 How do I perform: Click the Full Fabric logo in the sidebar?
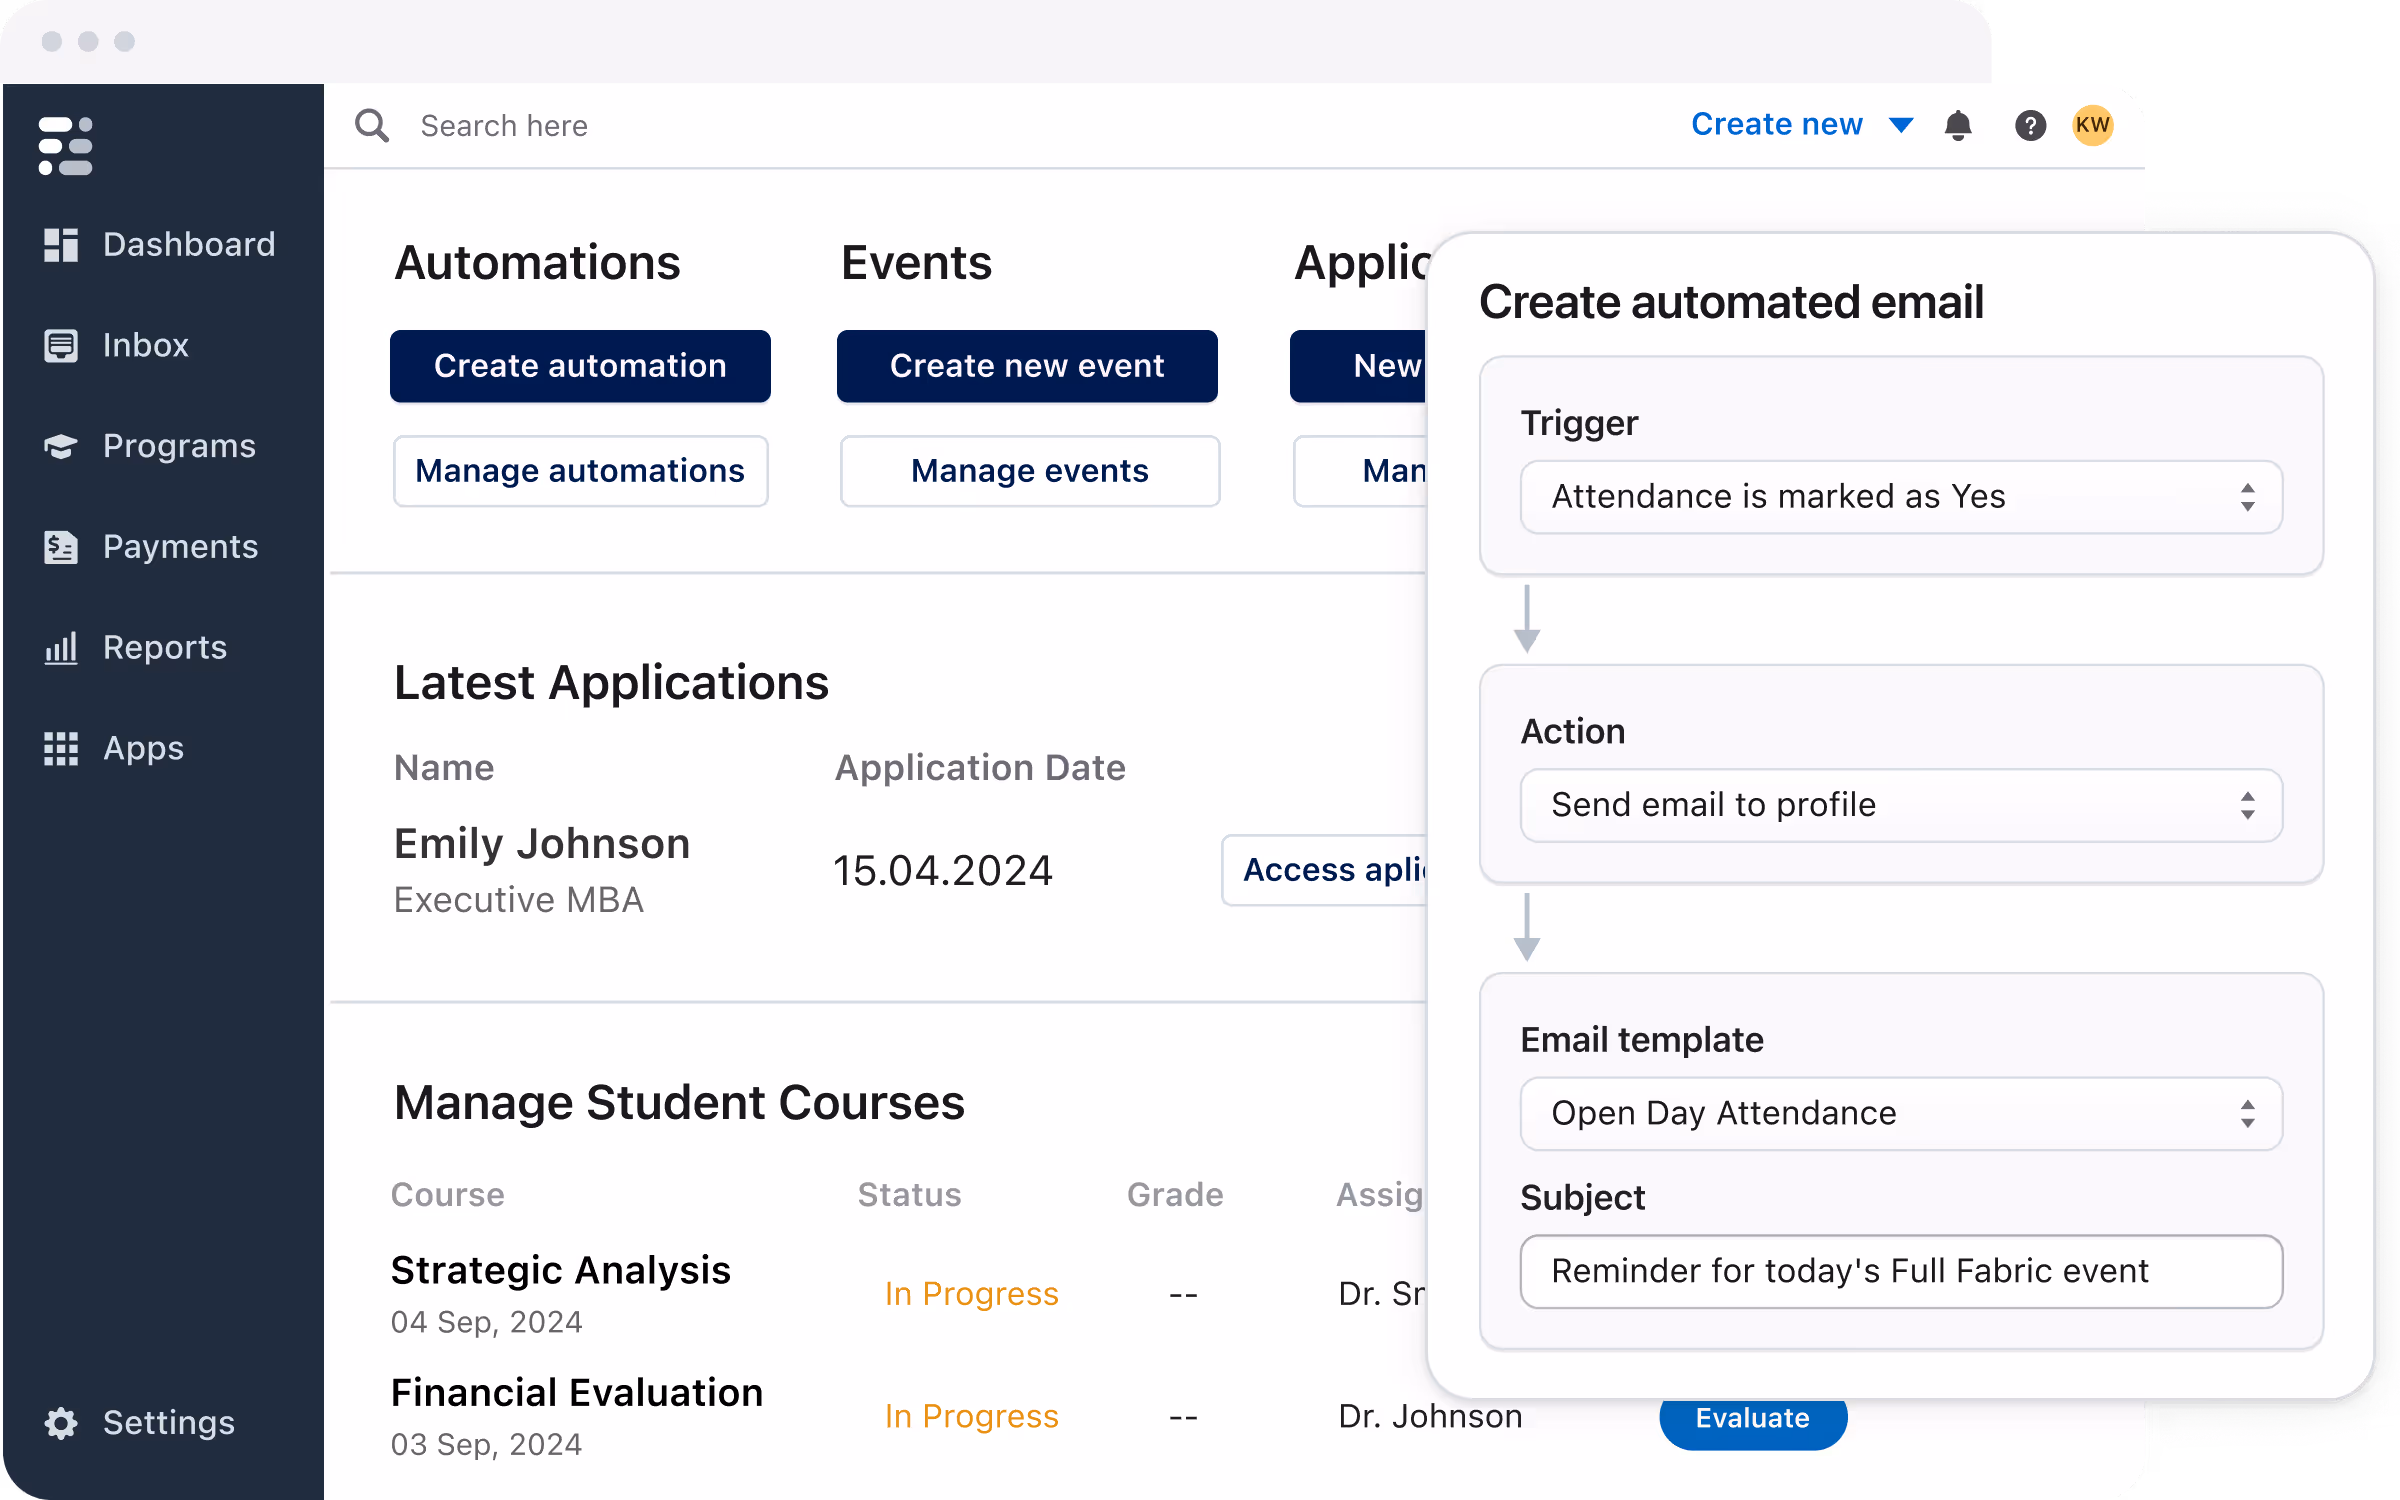pyautogui.click(x=64, y=146)
